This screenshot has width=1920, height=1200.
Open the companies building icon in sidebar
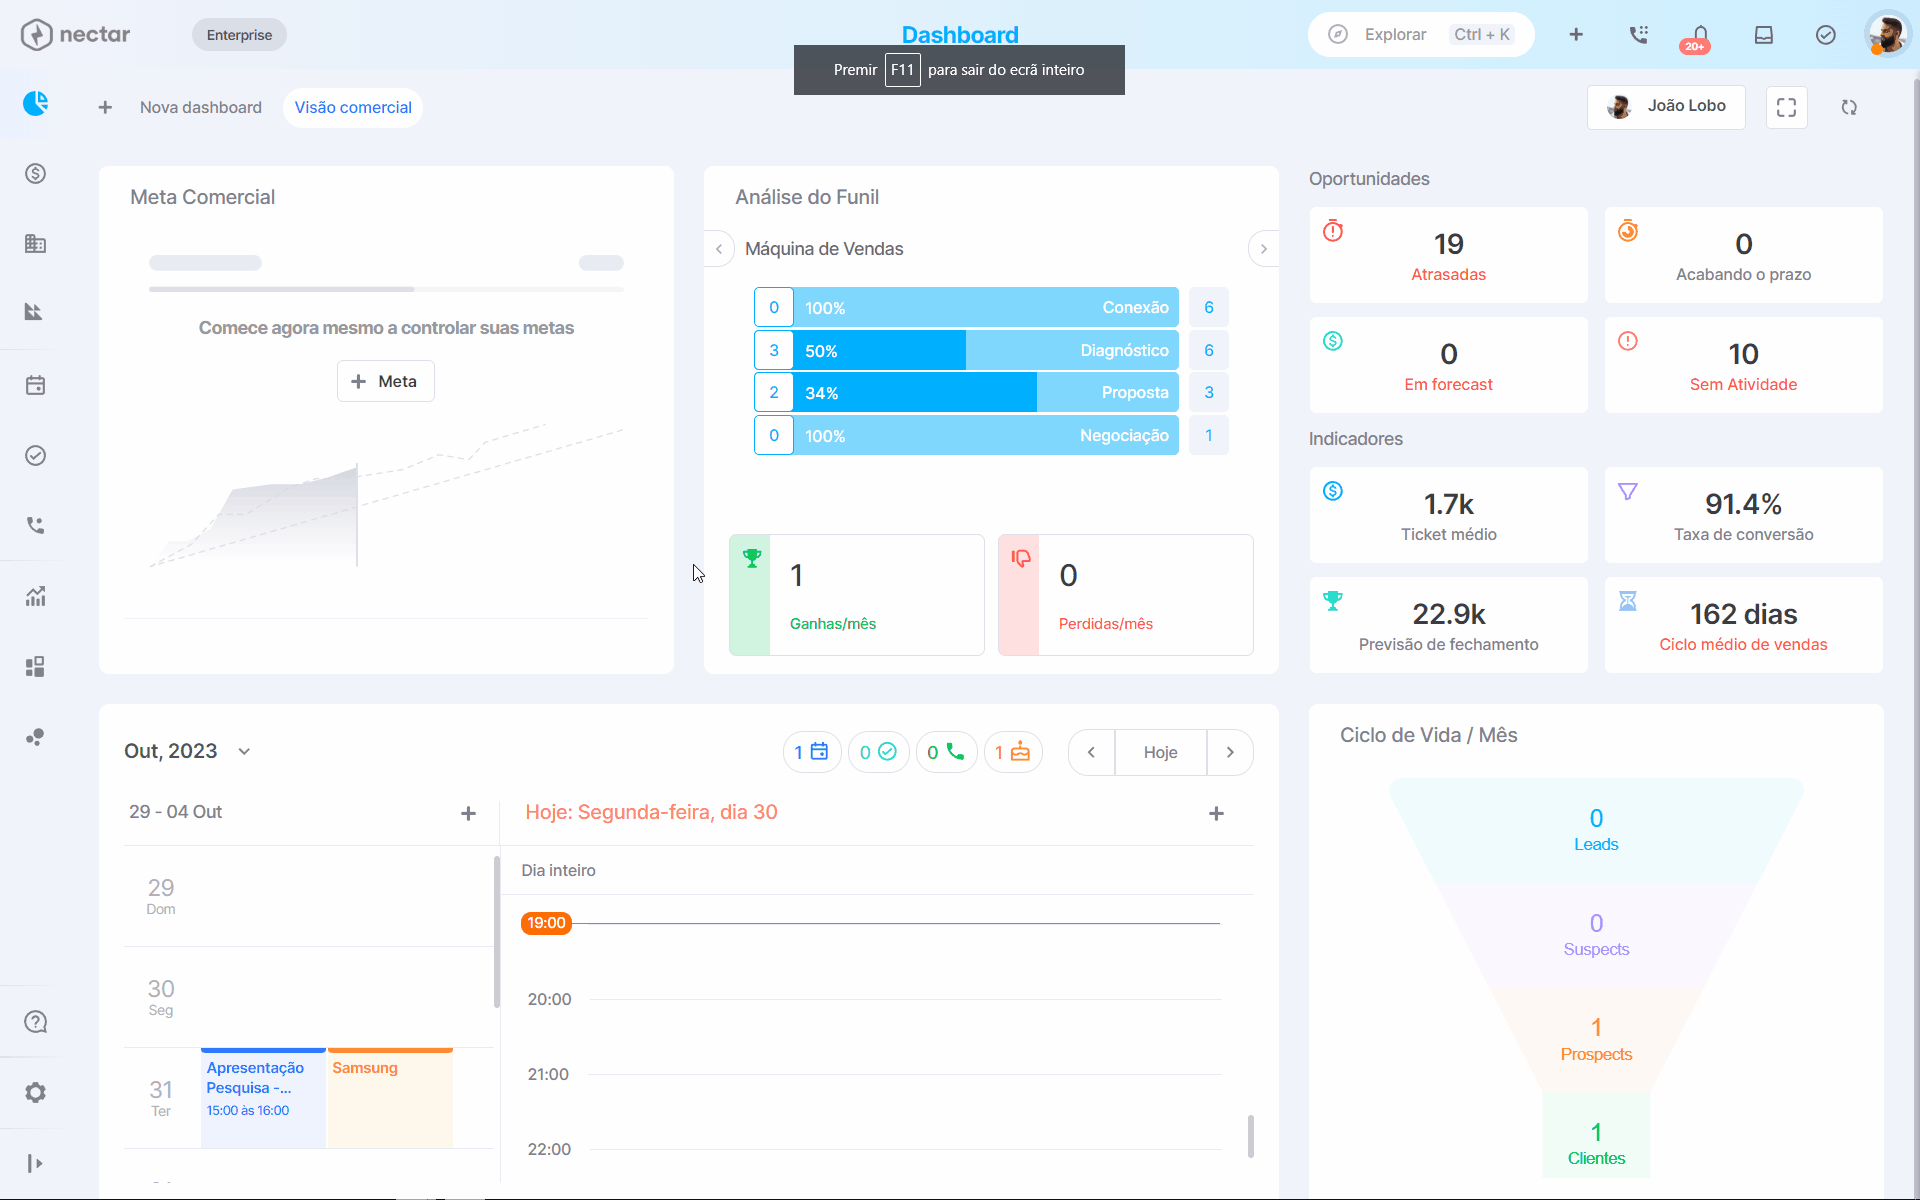[x=36, y=243]
